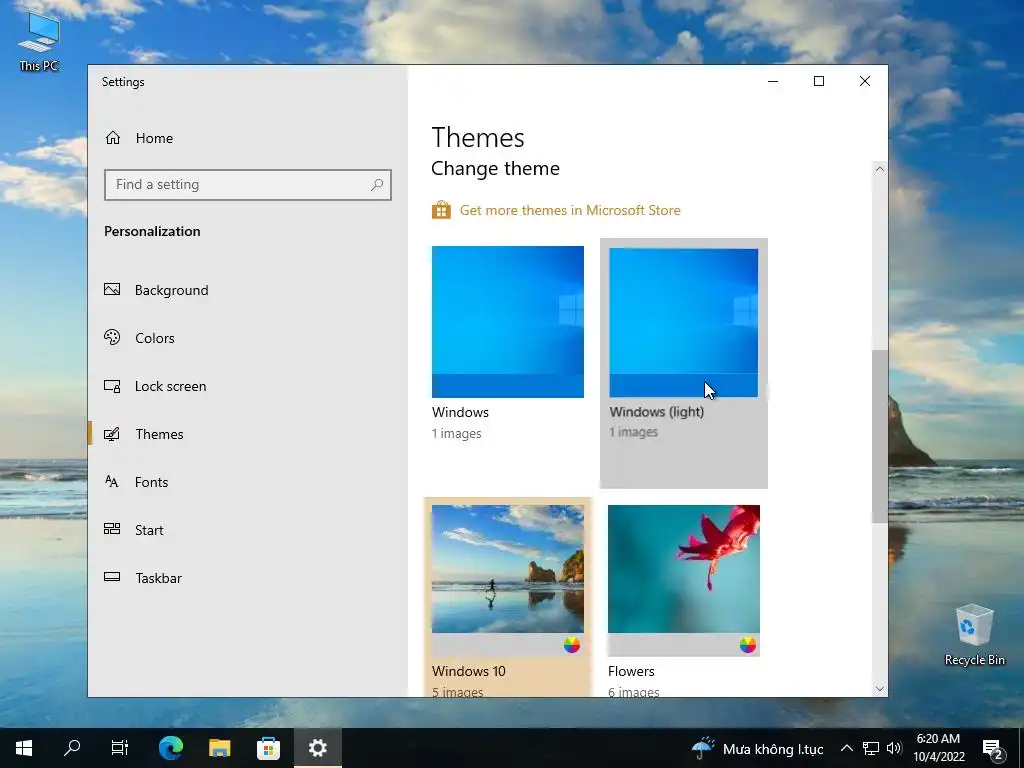This screenshot has height=768, width=1024.
Task: Open taskbar Search
Action: [72, 748]
